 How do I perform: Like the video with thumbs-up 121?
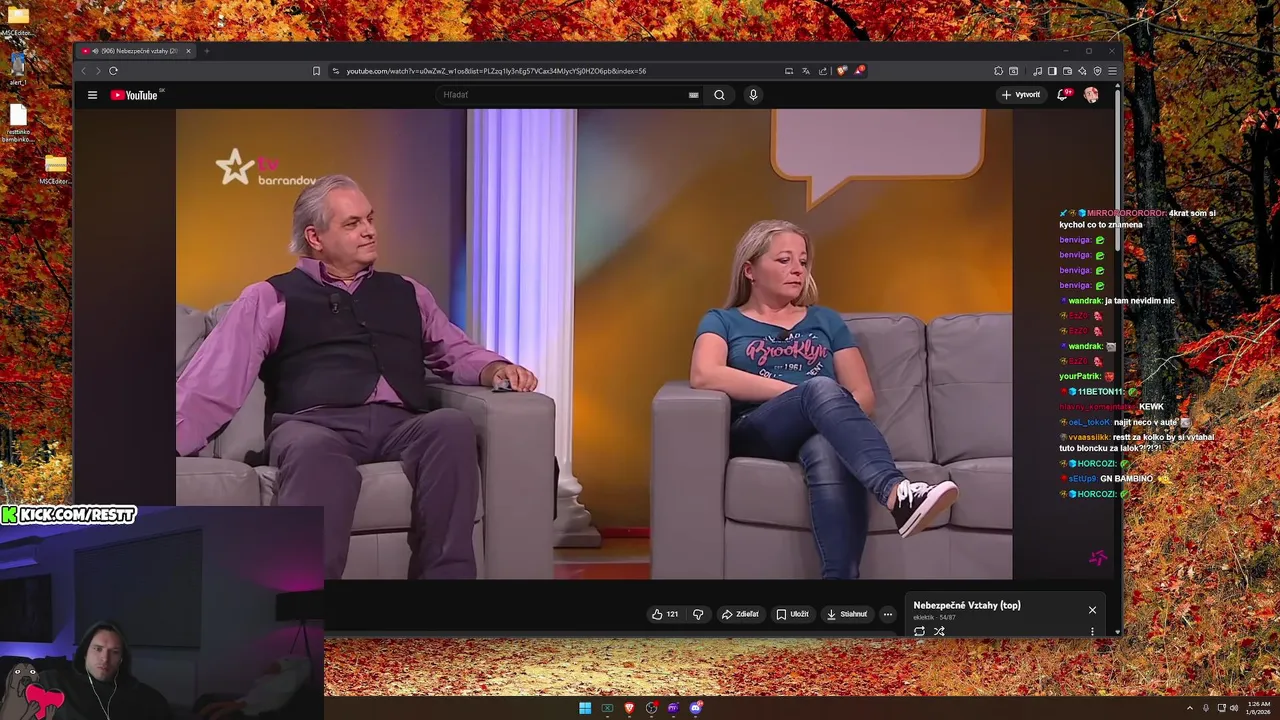coord(665,614)
